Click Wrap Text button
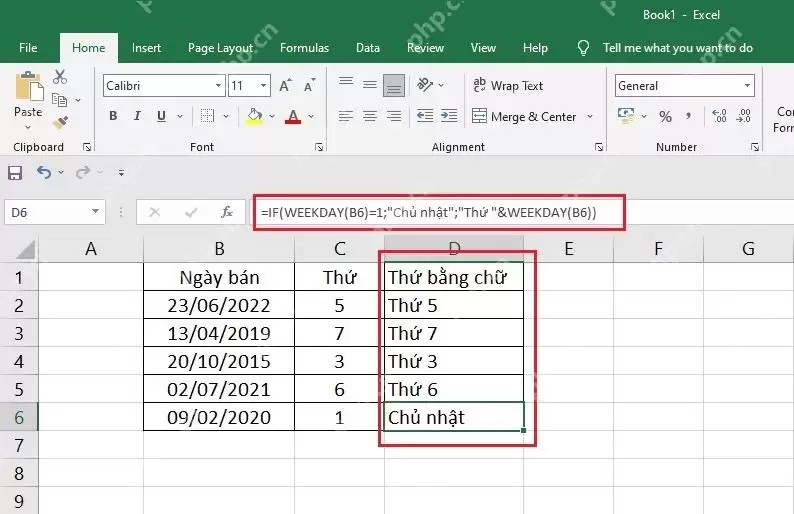Screen dimensions: 794x514 coord(508,86)
